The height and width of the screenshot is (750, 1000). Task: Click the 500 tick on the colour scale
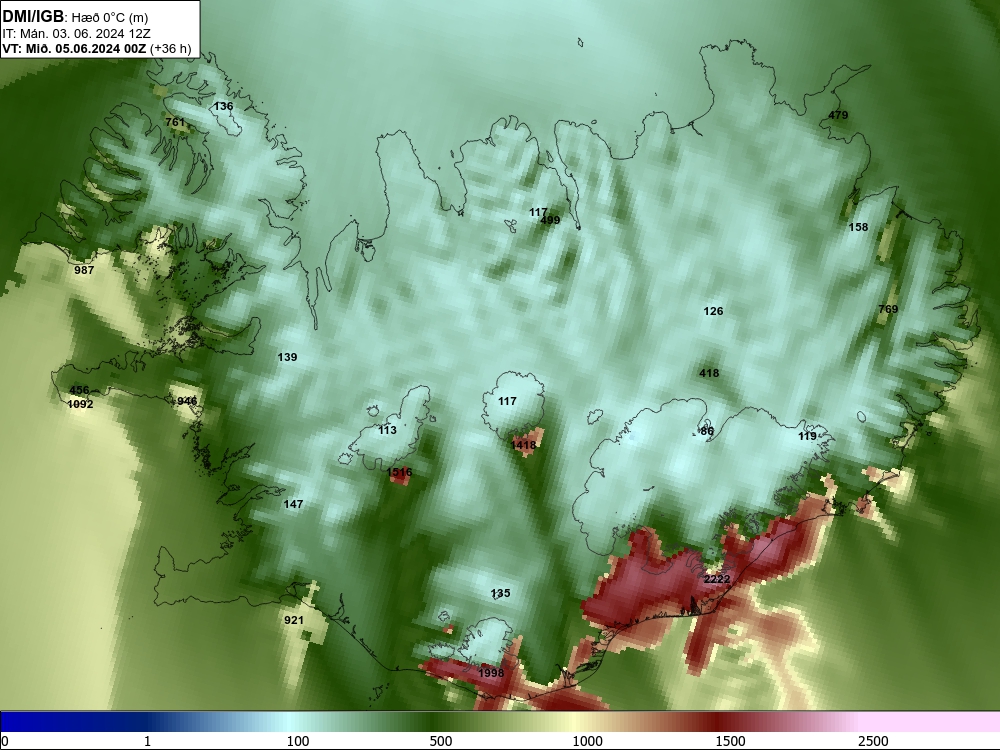[x=441, y=741]
